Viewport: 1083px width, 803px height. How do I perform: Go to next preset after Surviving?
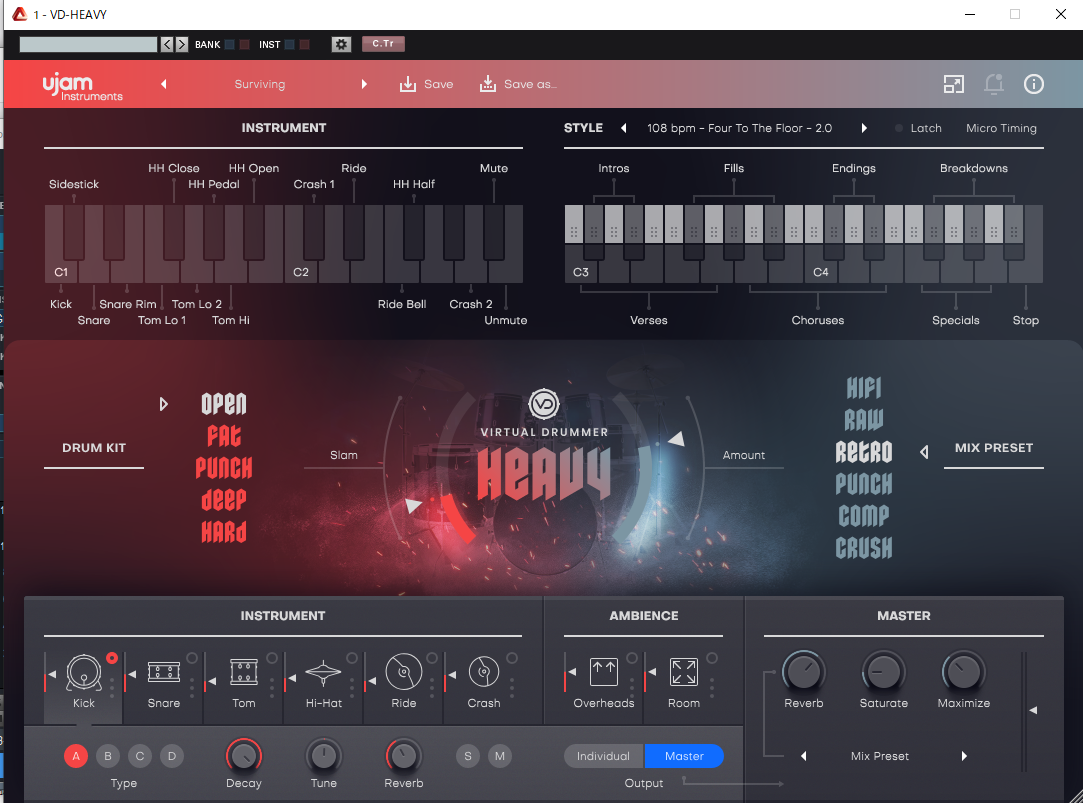click(x=364, y=84)
